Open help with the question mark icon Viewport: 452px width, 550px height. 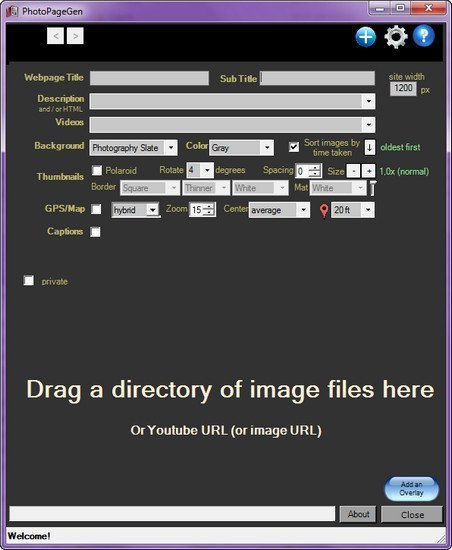pyautogui.click(x=424, y=35)
